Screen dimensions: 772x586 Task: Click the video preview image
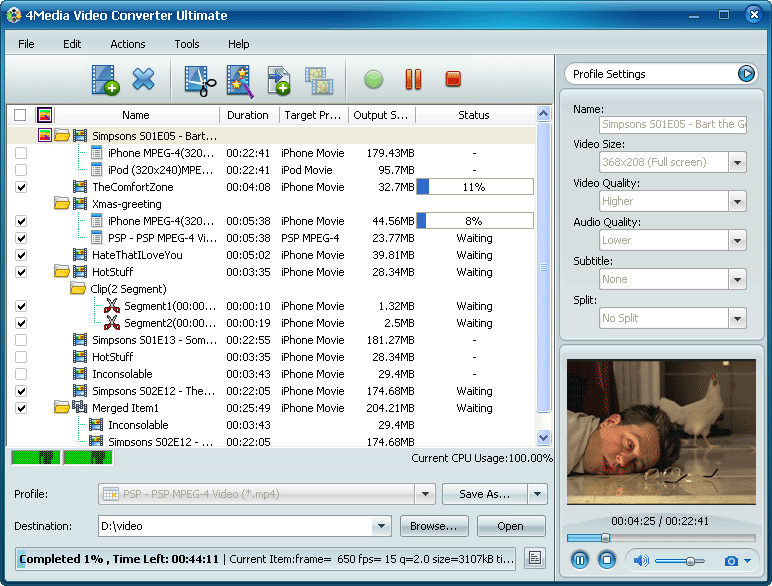pos(661,432)
